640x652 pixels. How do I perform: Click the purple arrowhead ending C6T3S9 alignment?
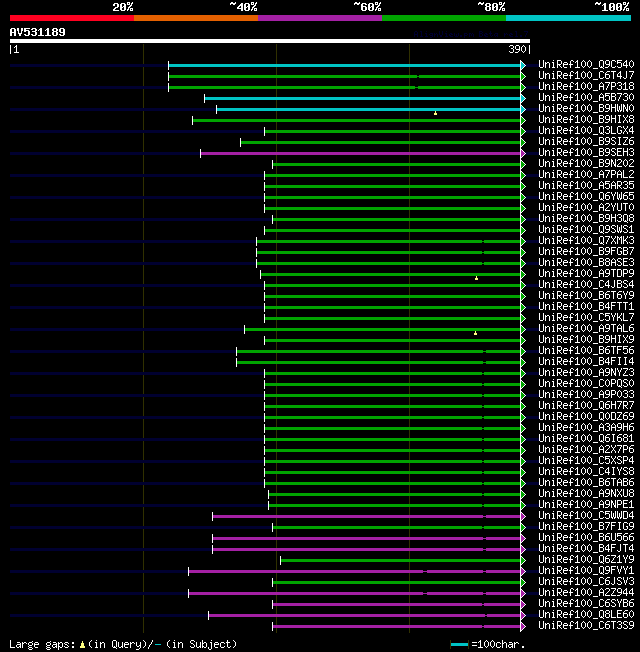click(523, 627)
